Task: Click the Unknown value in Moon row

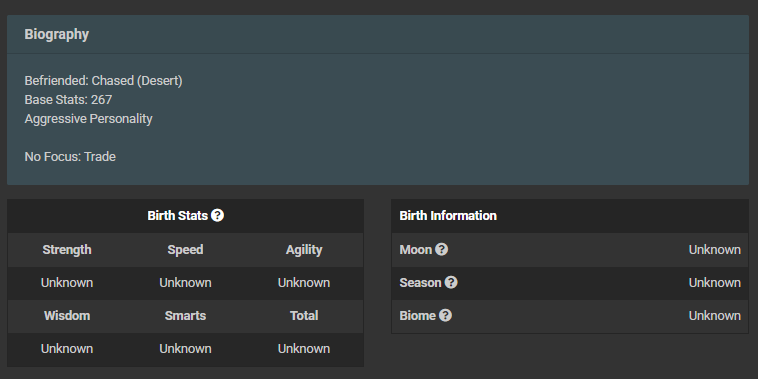Action: (714, 249)
